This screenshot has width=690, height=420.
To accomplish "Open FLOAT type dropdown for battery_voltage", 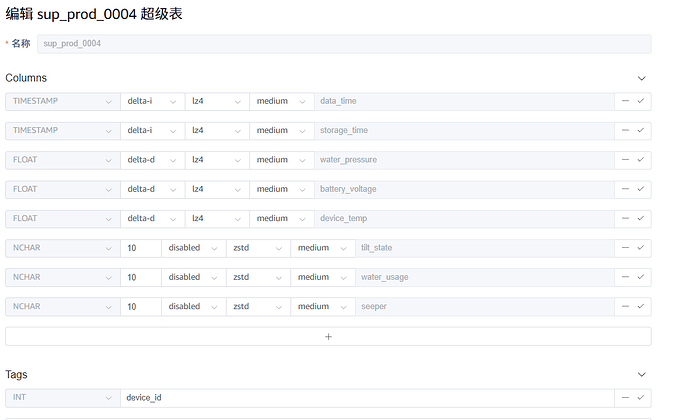I will 62,189.
